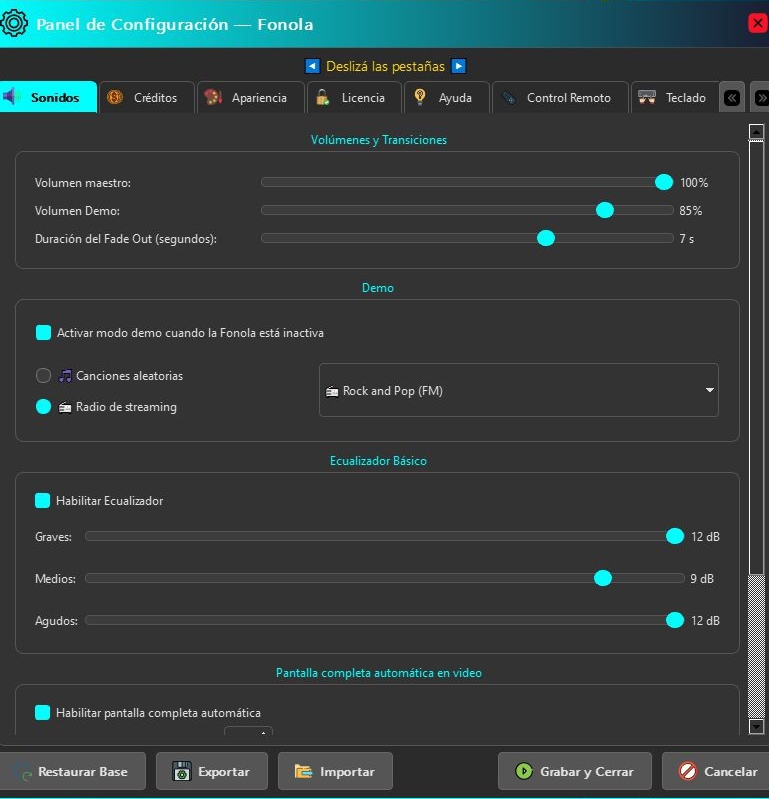This screenshot has height=799, width=769.
Task: Click the Restaurar Base button
Action: point(73,771)
